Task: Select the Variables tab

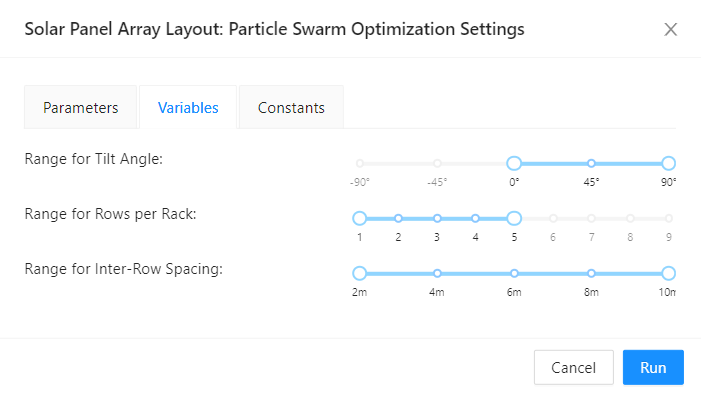Action: point(188,107)
